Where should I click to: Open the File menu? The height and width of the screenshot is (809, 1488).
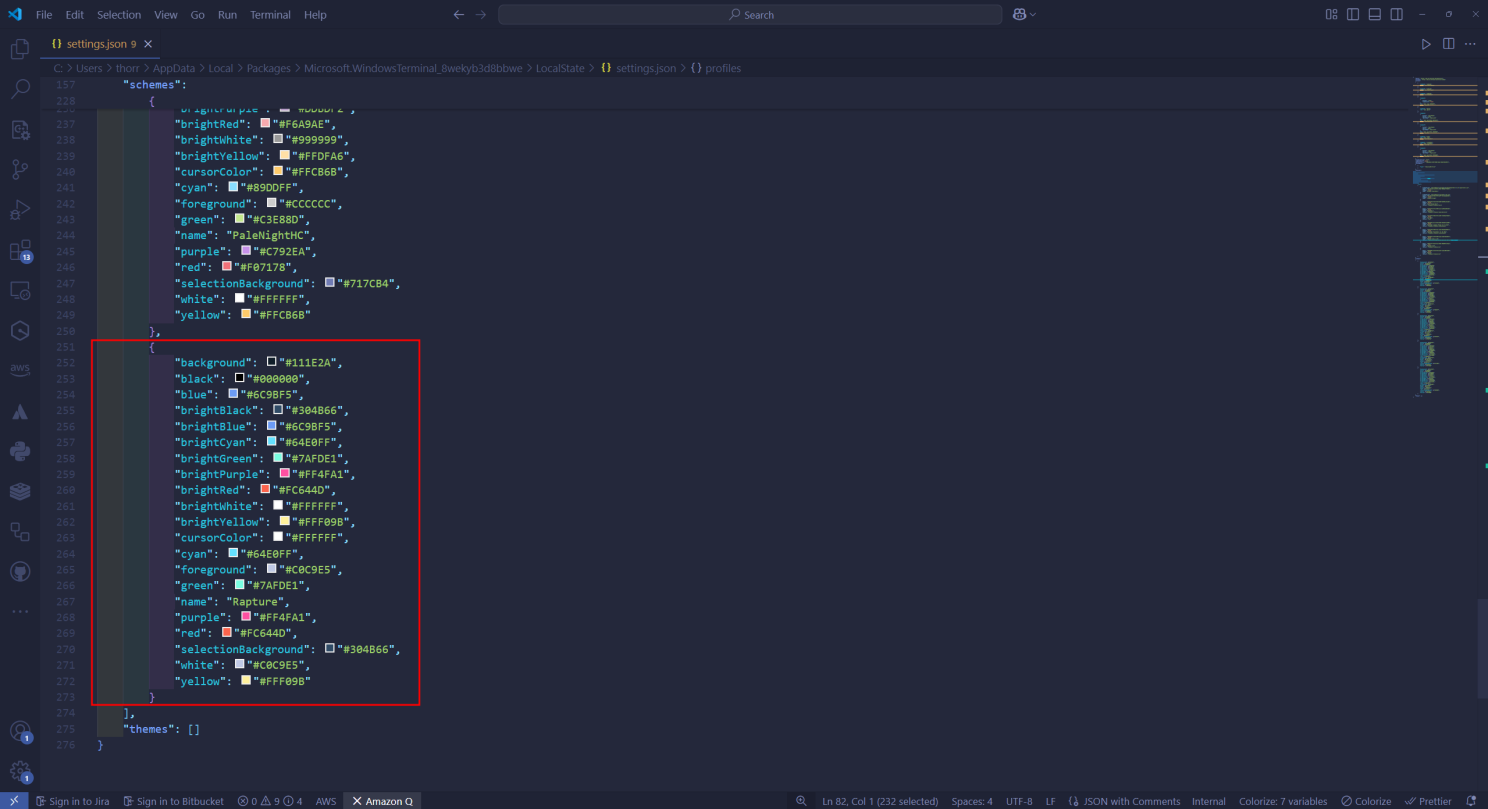coord(44,15)
